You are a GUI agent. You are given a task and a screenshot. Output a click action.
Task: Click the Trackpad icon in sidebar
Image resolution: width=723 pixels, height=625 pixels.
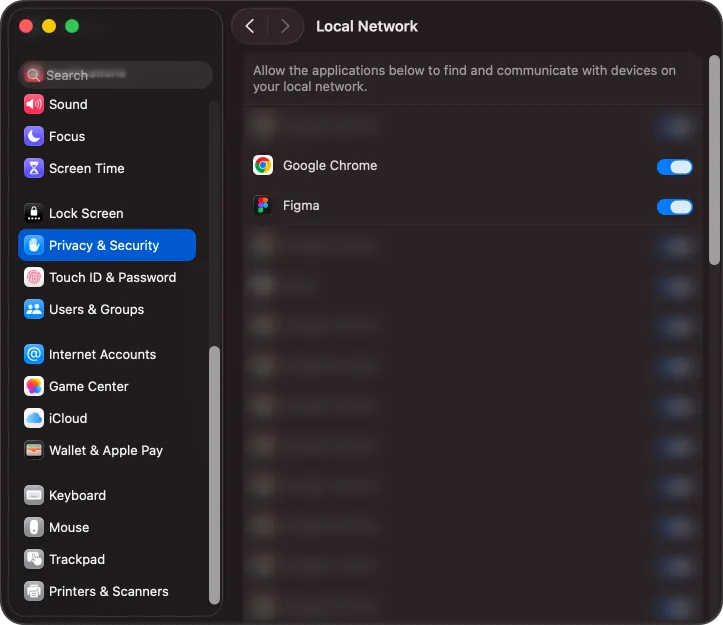34,559
